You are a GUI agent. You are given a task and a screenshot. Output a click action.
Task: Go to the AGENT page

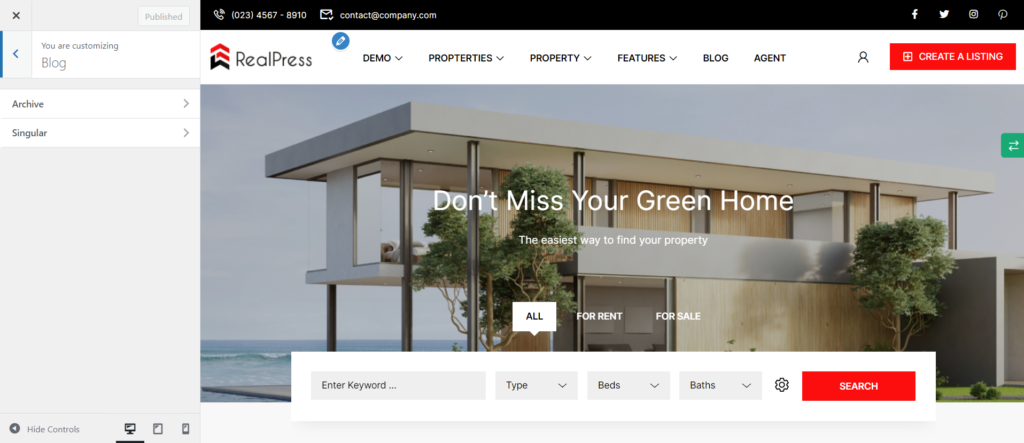[770, 58]
